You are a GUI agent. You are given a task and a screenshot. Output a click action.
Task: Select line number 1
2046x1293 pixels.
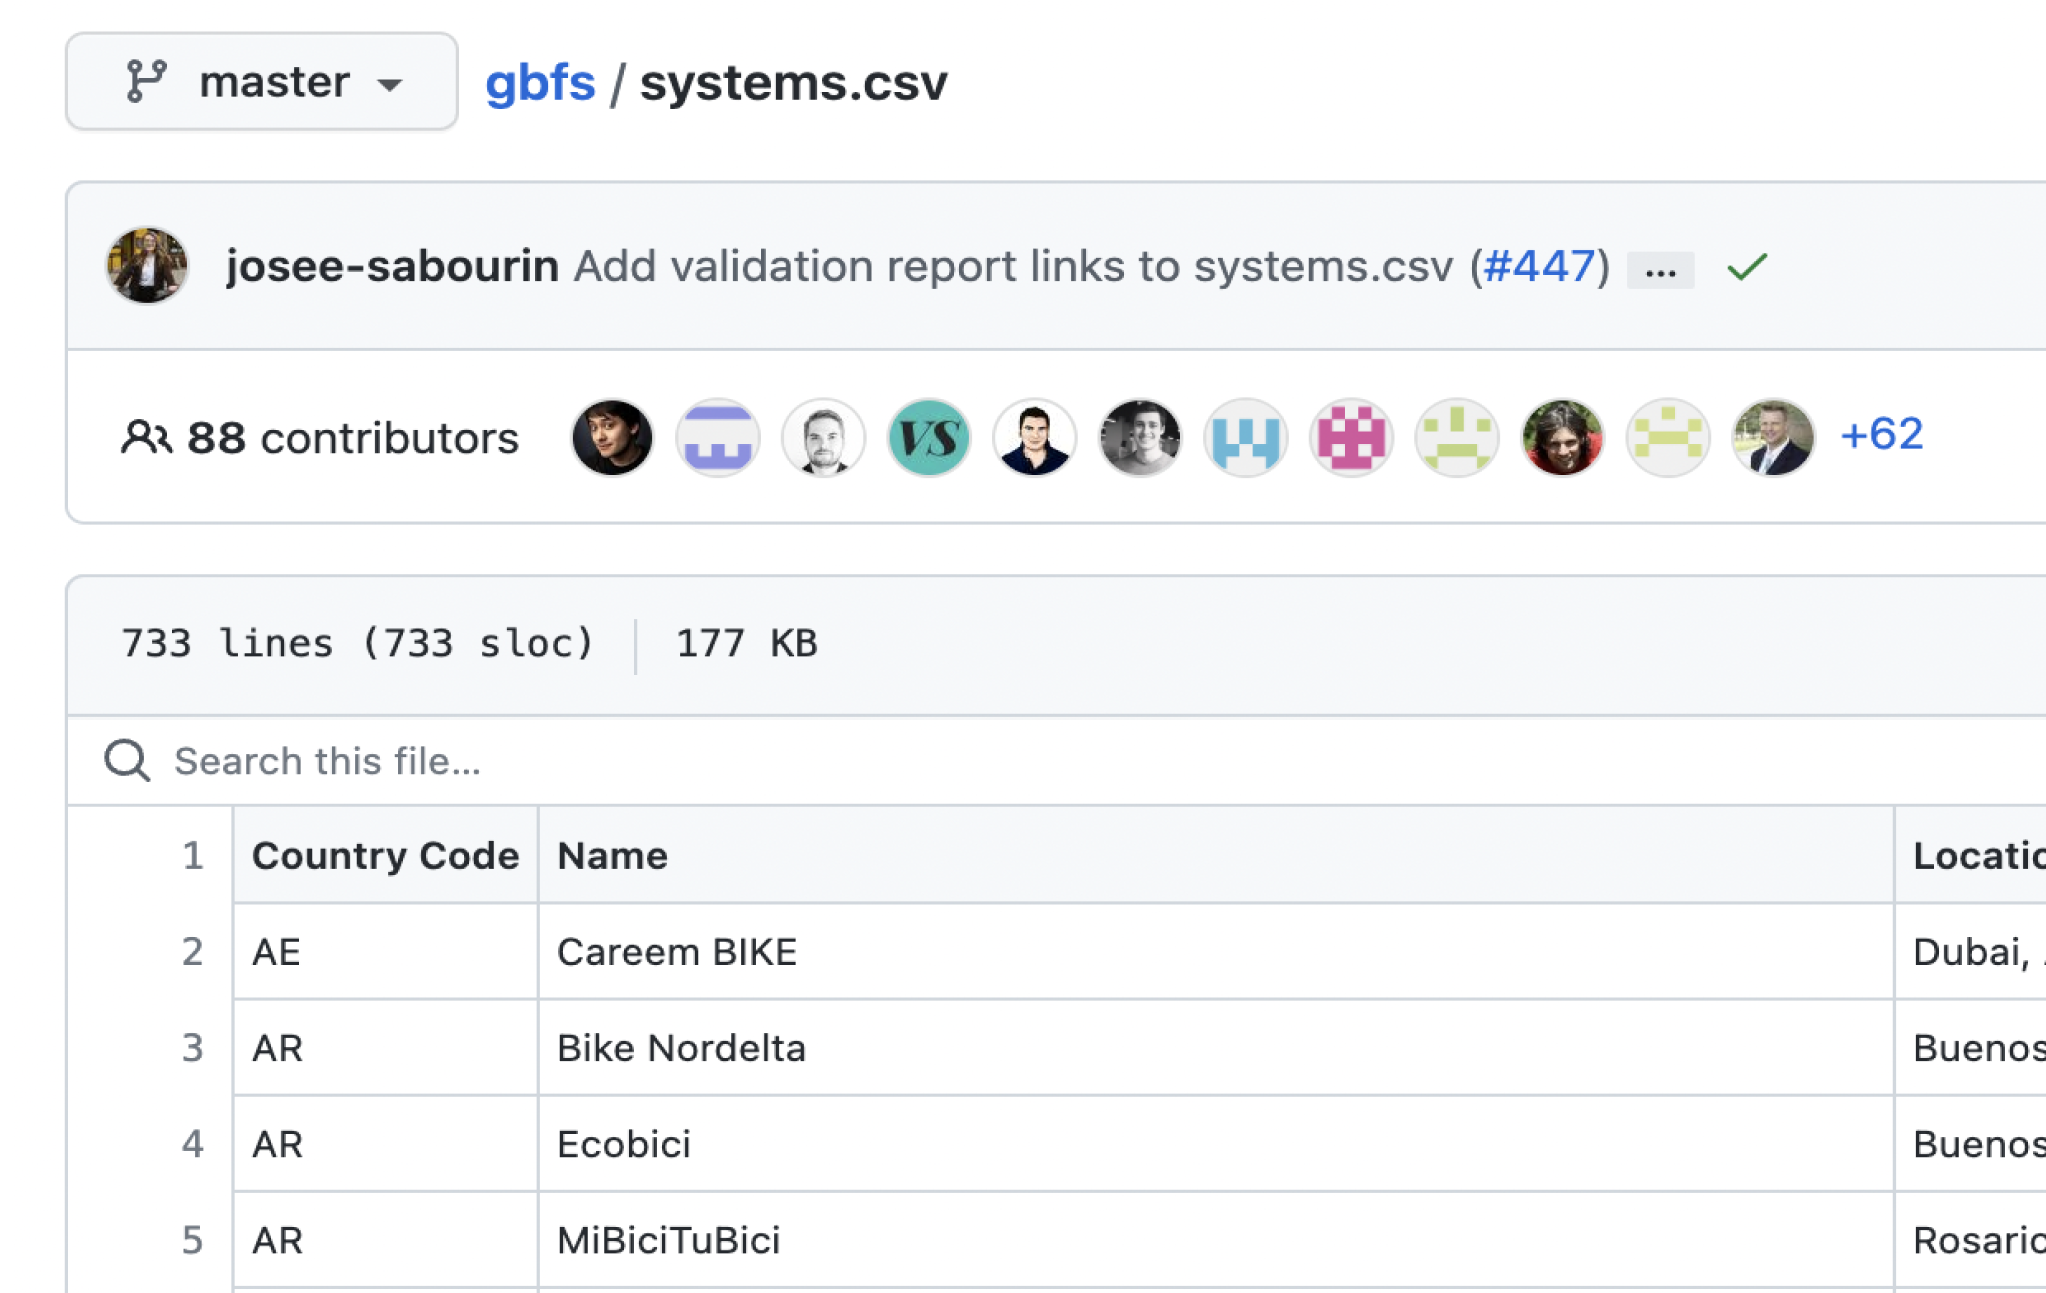(x=193, y=855)
